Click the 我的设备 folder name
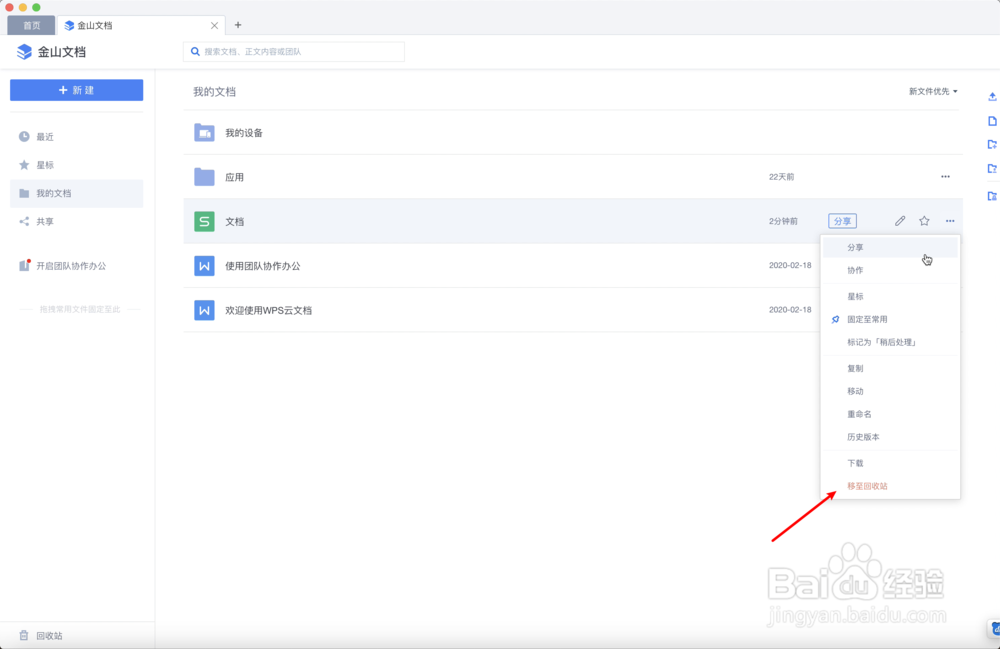 244,133
